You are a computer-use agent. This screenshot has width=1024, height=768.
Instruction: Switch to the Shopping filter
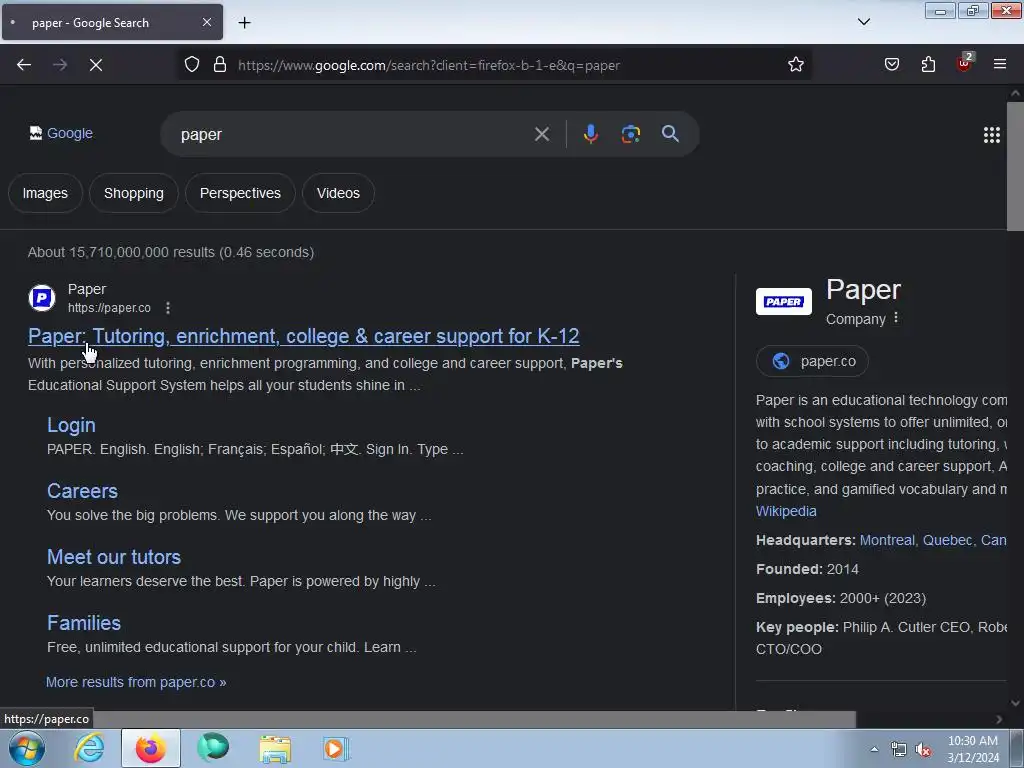coord(134,193)
